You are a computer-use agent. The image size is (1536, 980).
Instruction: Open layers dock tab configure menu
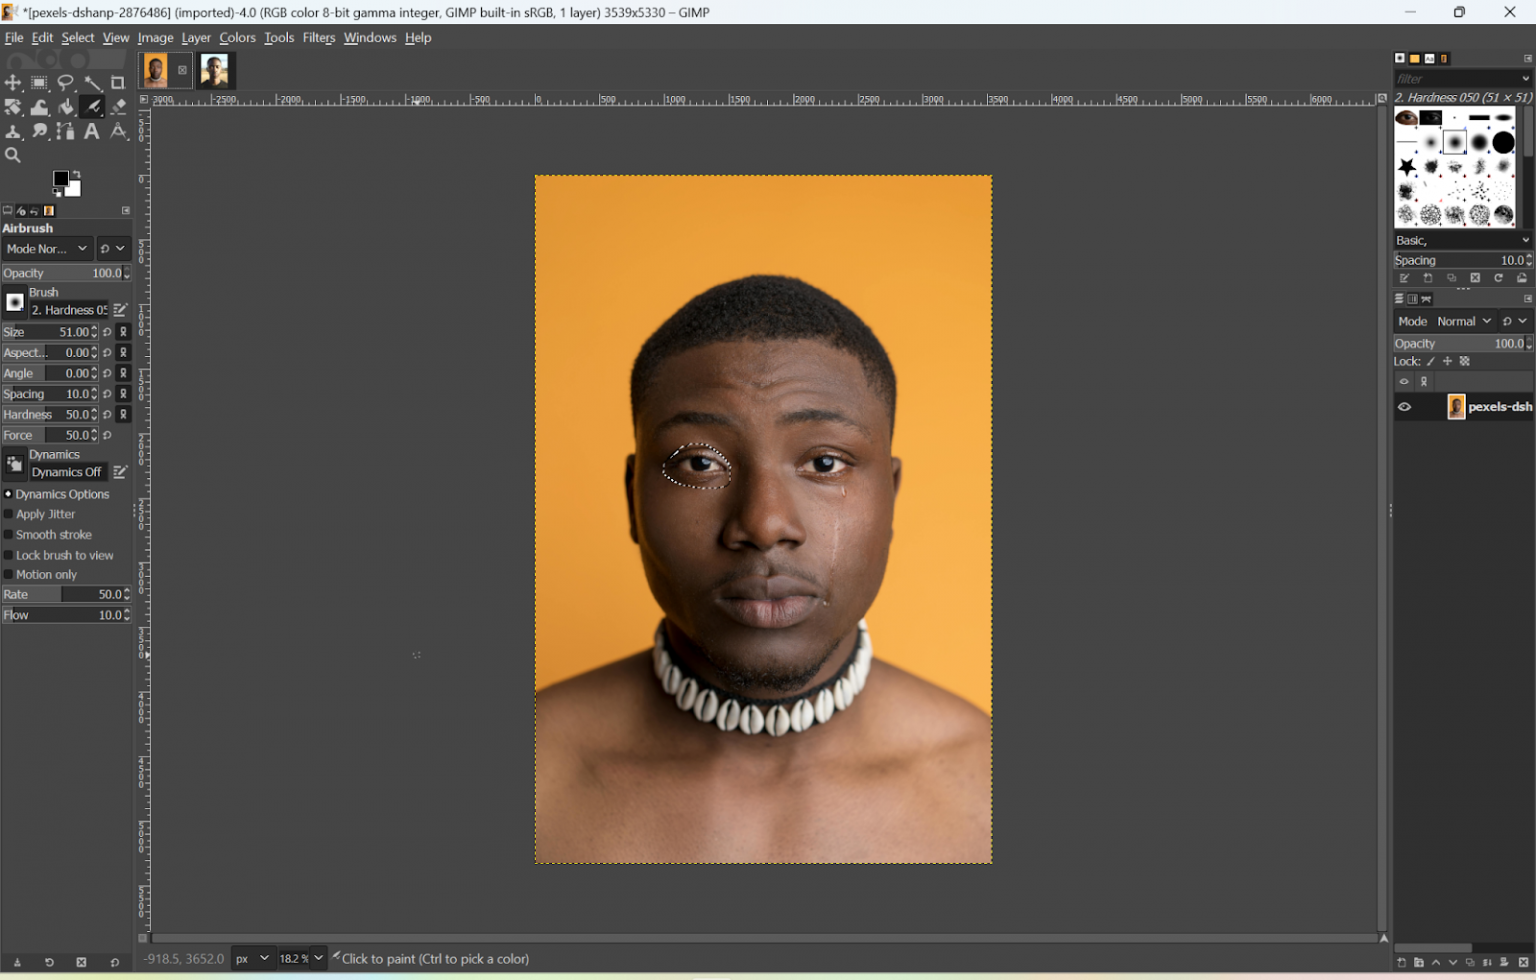point(1527,299)
